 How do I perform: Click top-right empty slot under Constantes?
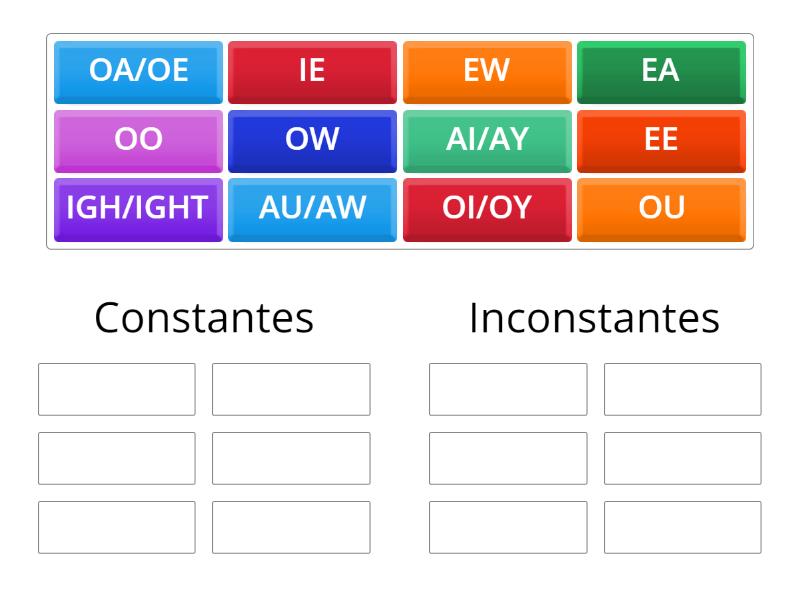[291, 389]
